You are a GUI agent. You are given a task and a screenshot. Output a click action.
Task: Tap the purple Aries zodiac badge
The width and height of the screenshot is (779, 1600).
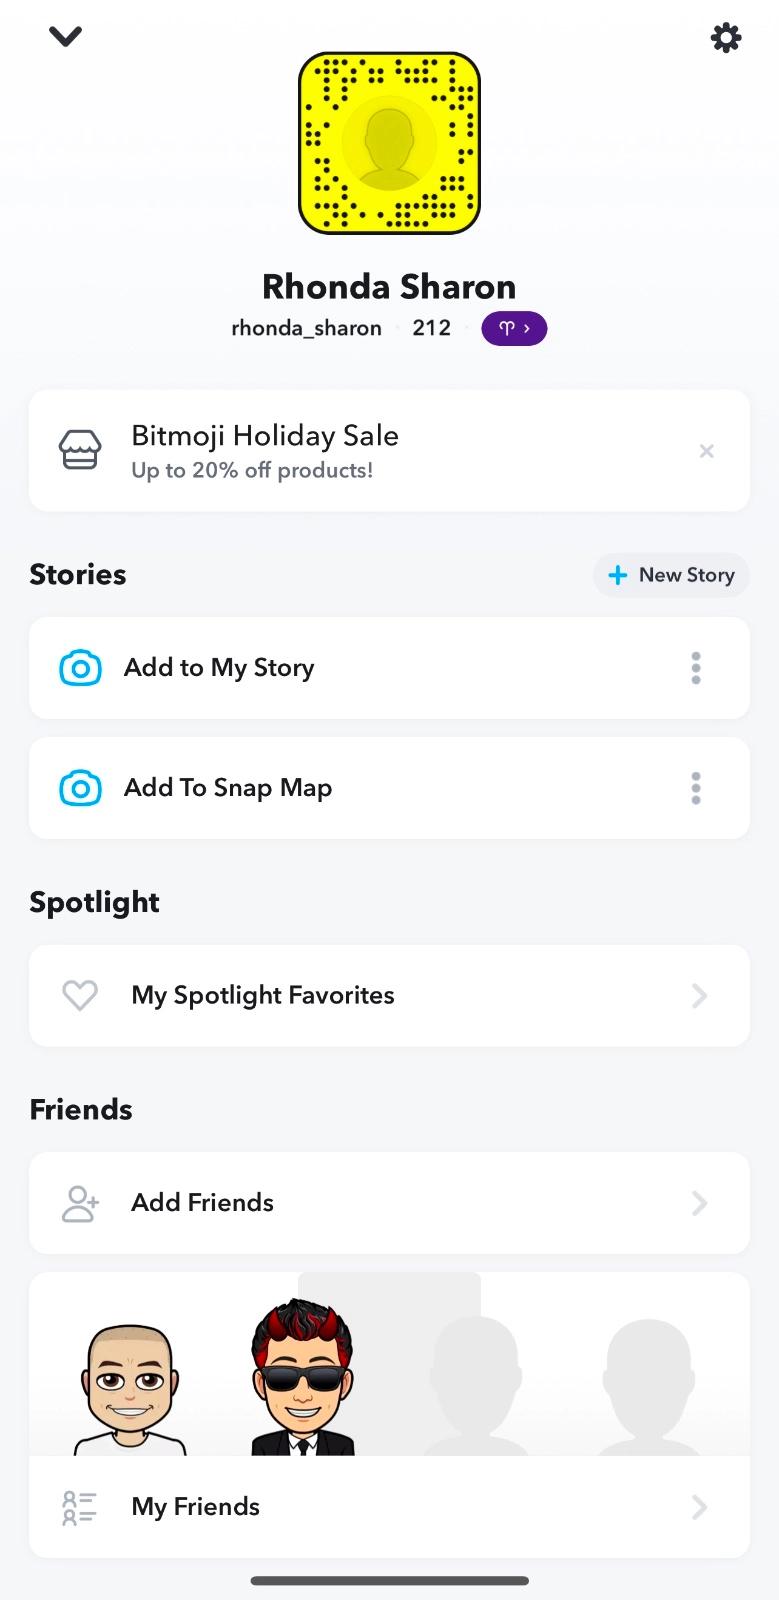(x=514, y=328)
